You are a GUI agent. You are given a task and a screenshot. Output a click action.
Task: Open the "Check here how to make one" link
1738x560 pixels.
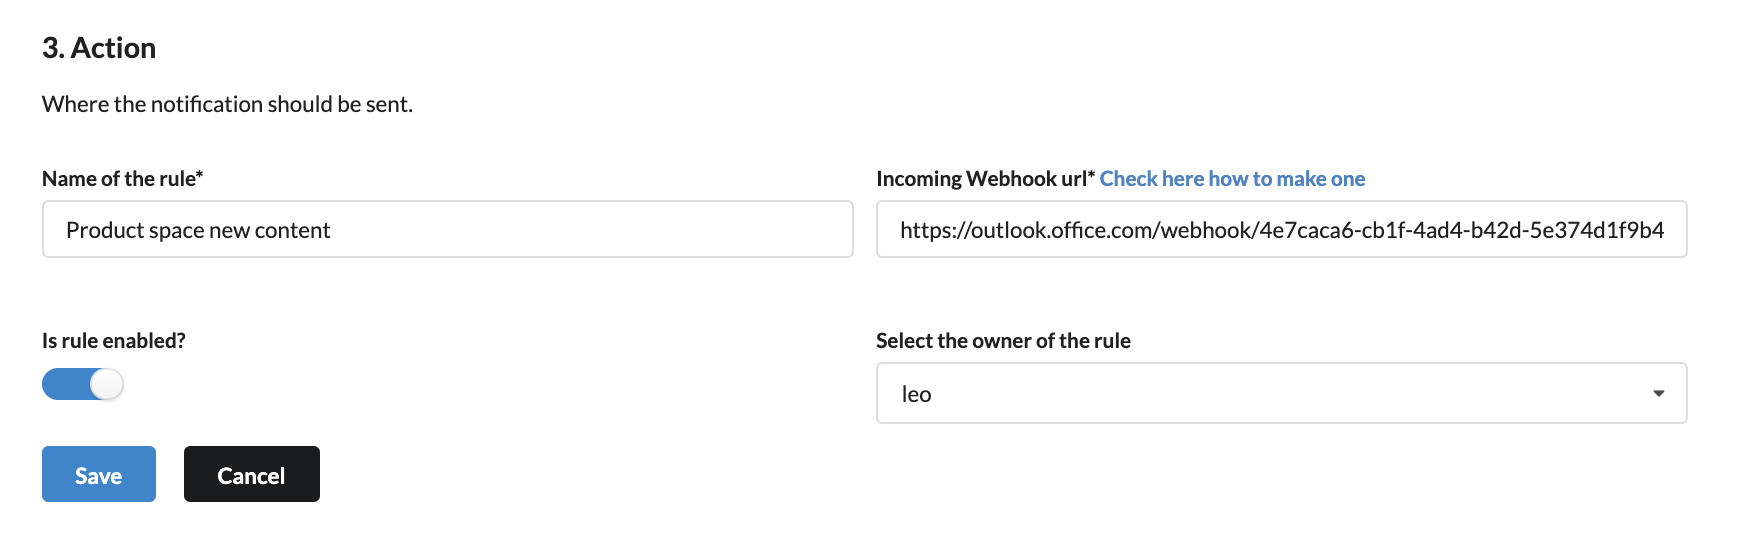[x=1231, y=179]
